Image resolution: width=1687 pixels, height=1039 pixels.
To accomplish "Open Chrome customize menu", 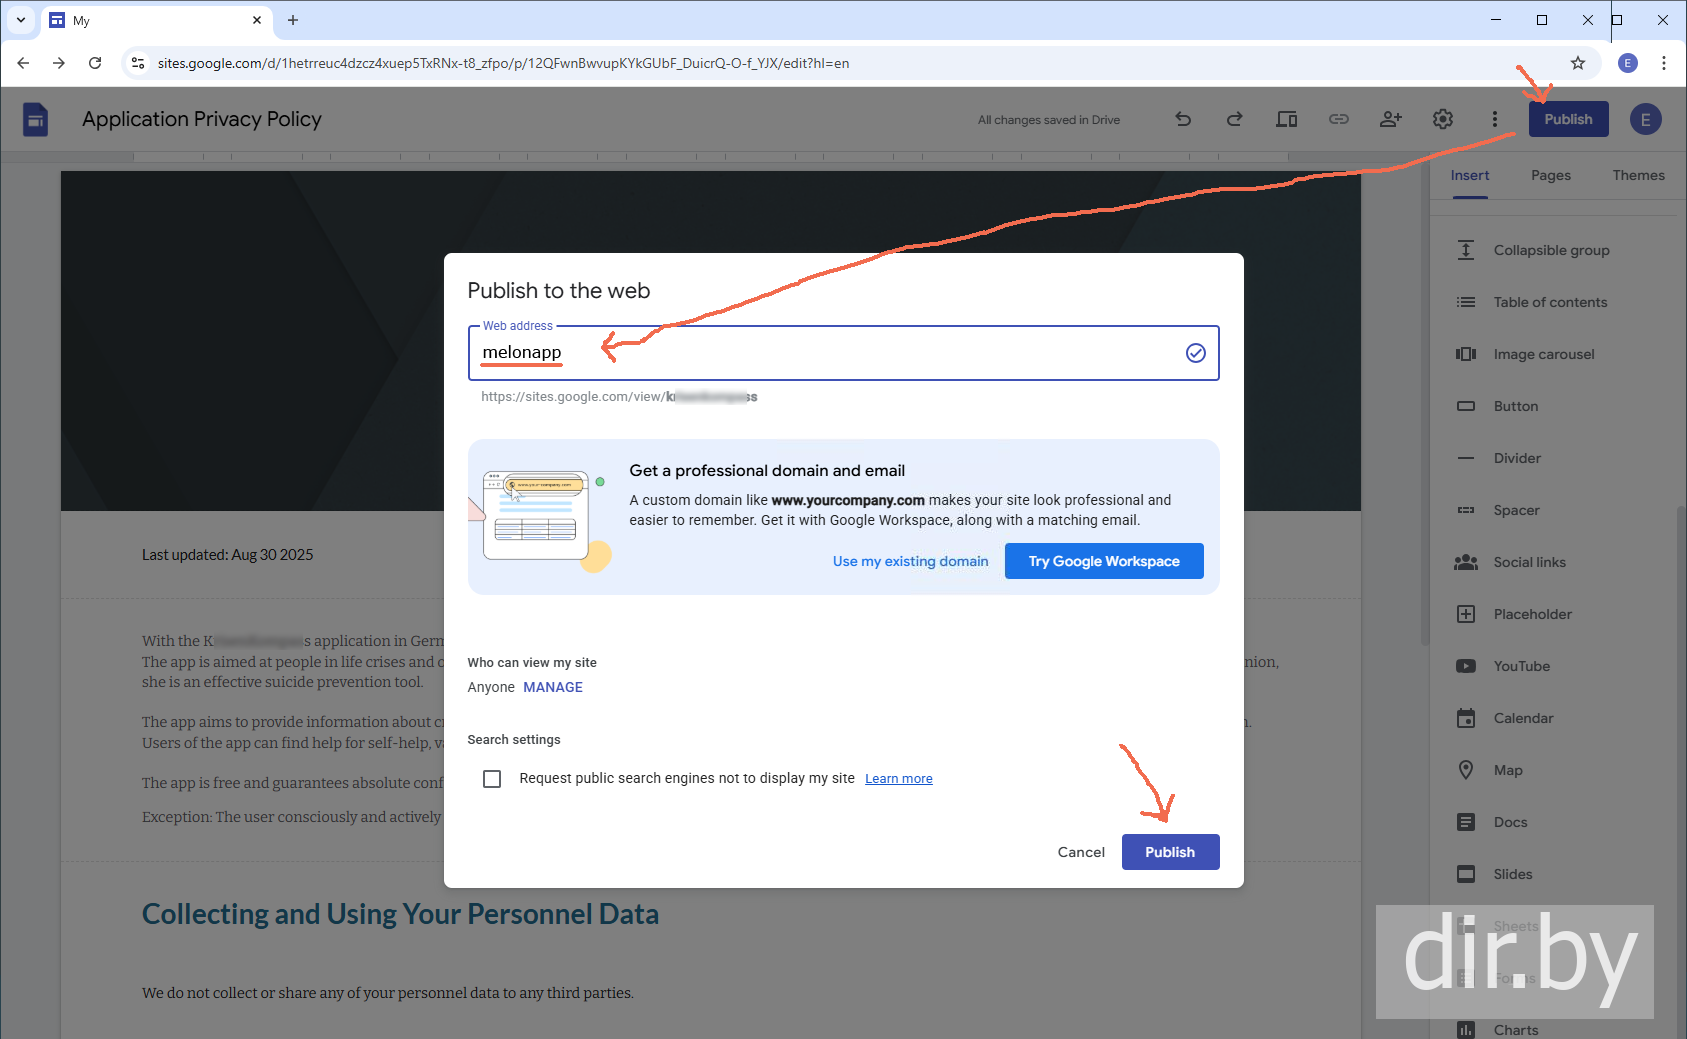I will click(1664, 63).
